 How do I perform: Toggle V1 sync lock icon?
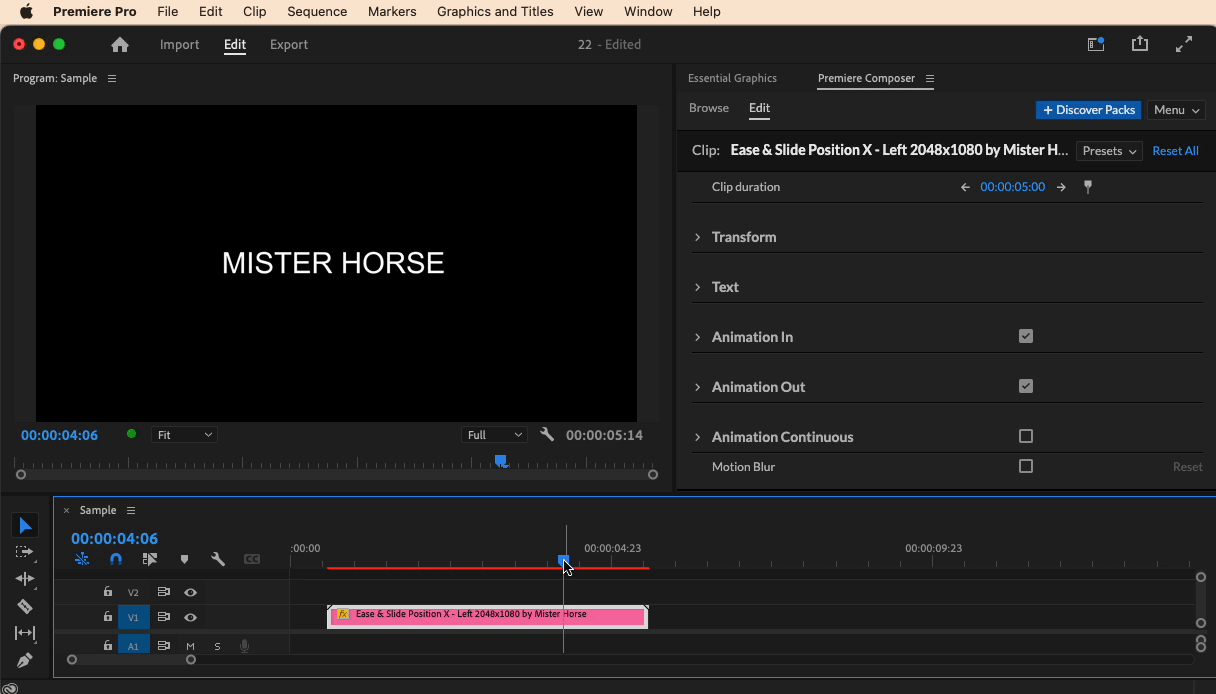pyautogui.click(x=164, y=618)
